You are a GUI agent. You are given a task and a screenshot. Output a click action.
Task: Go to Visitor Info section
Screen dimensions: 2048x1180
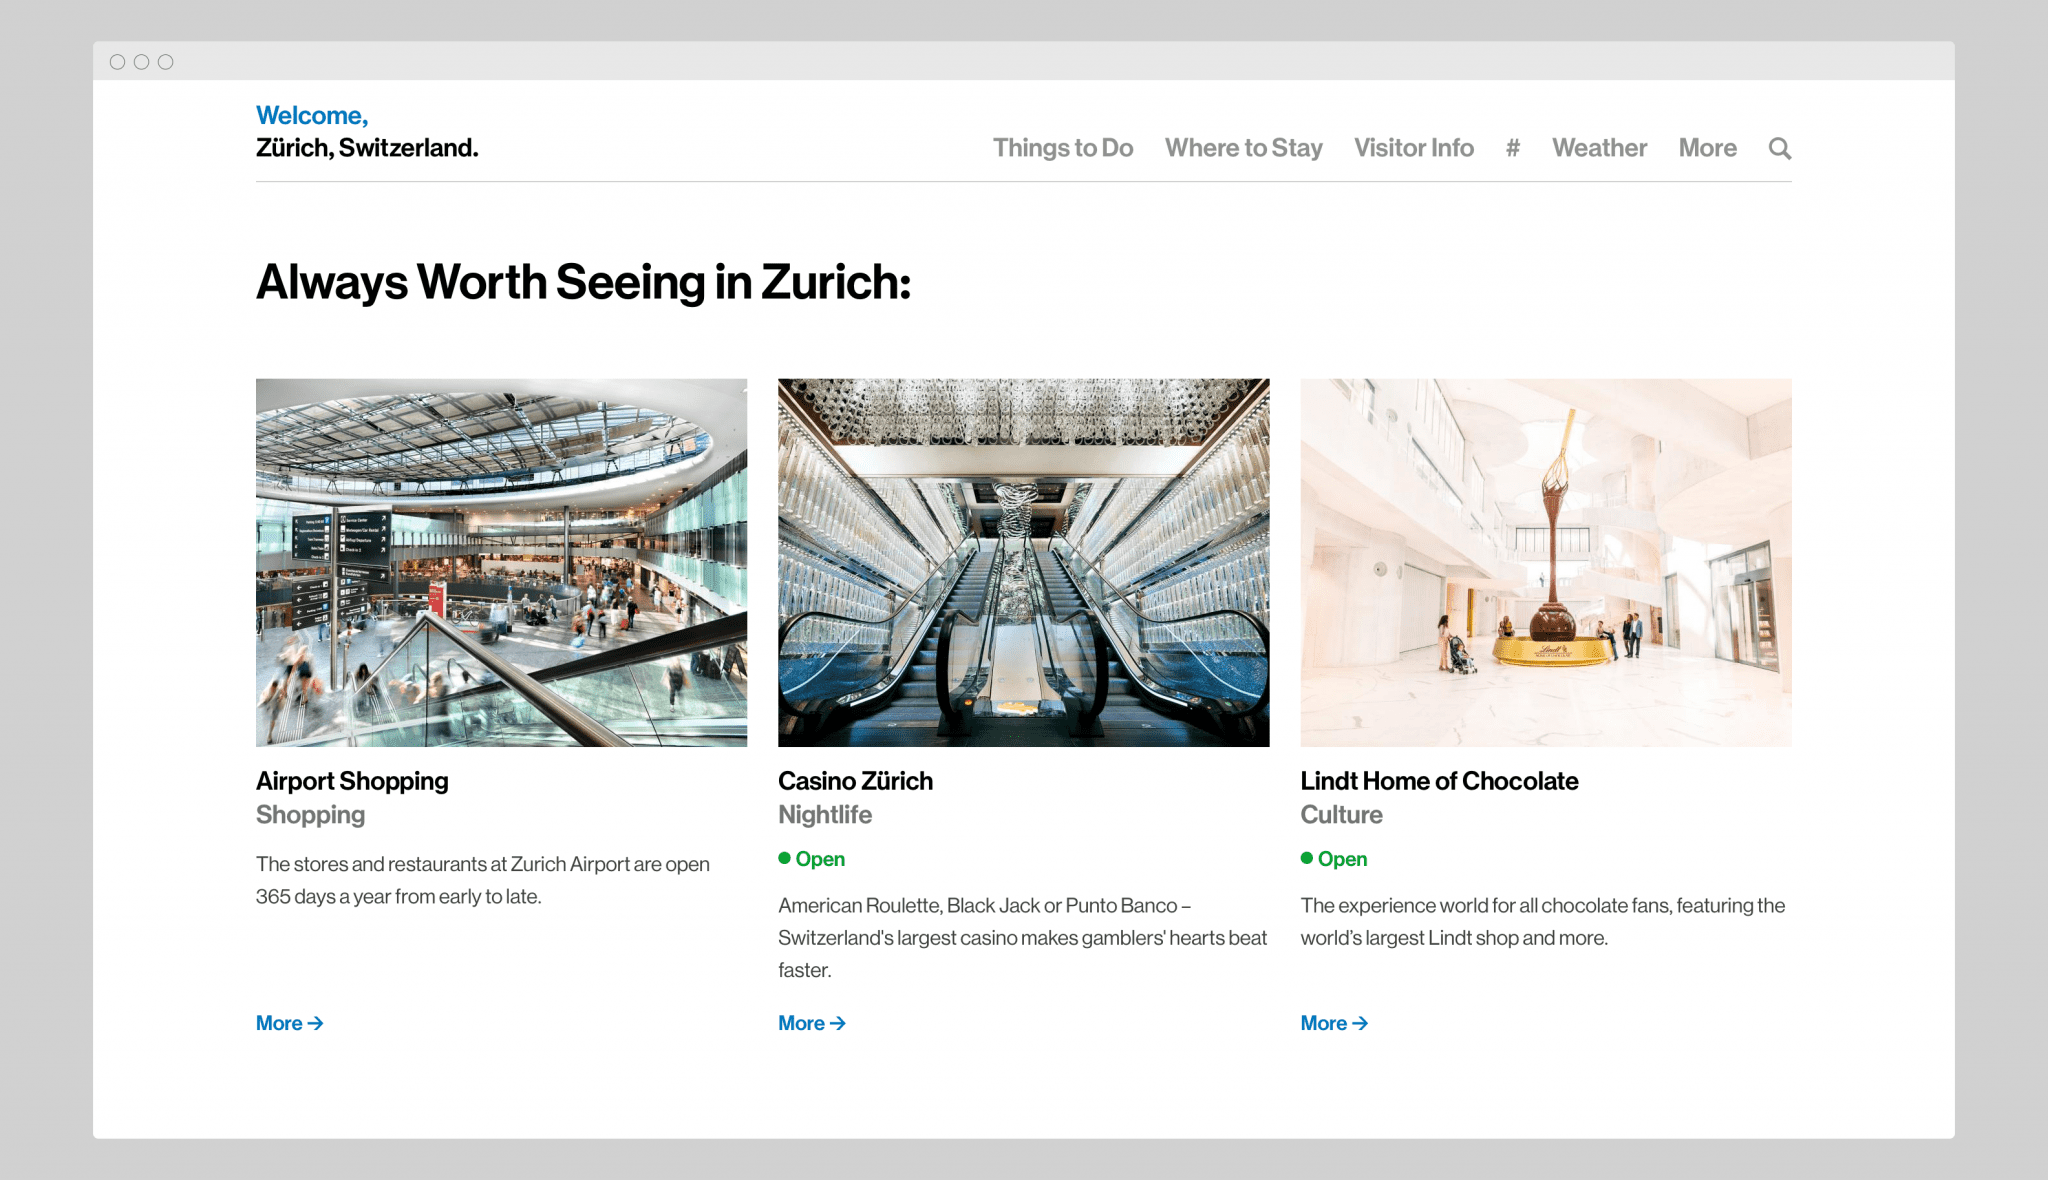[1413, 148]
